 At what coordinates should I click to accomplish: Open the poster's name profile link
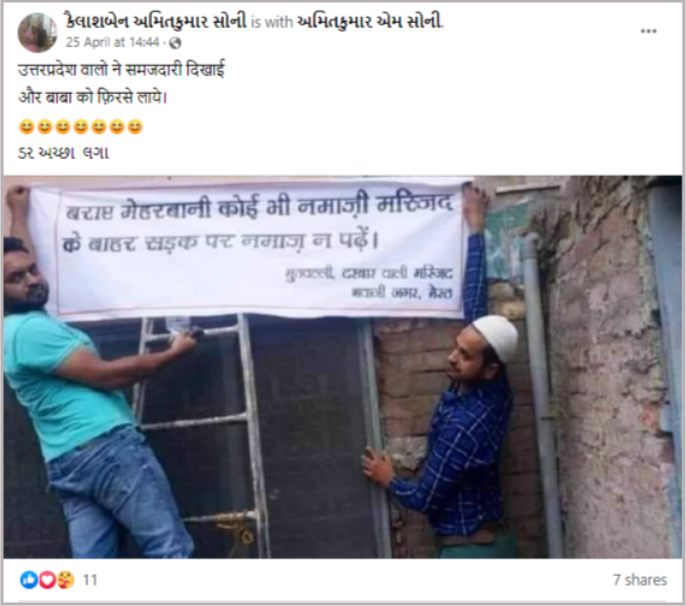(156, 21)
